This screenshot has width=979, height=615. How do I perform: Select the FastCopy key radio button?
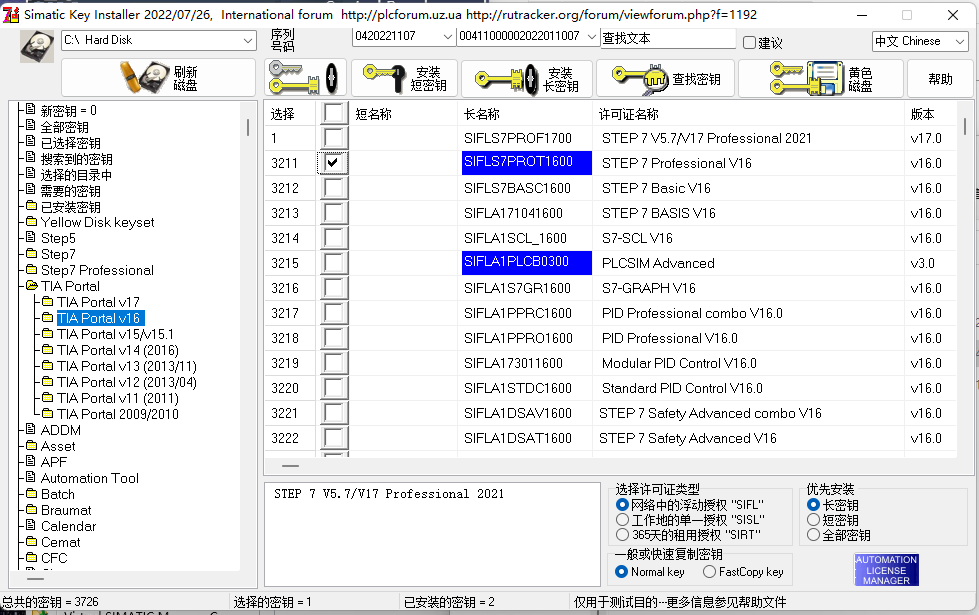pyautogui.click(x=709, y=571)
